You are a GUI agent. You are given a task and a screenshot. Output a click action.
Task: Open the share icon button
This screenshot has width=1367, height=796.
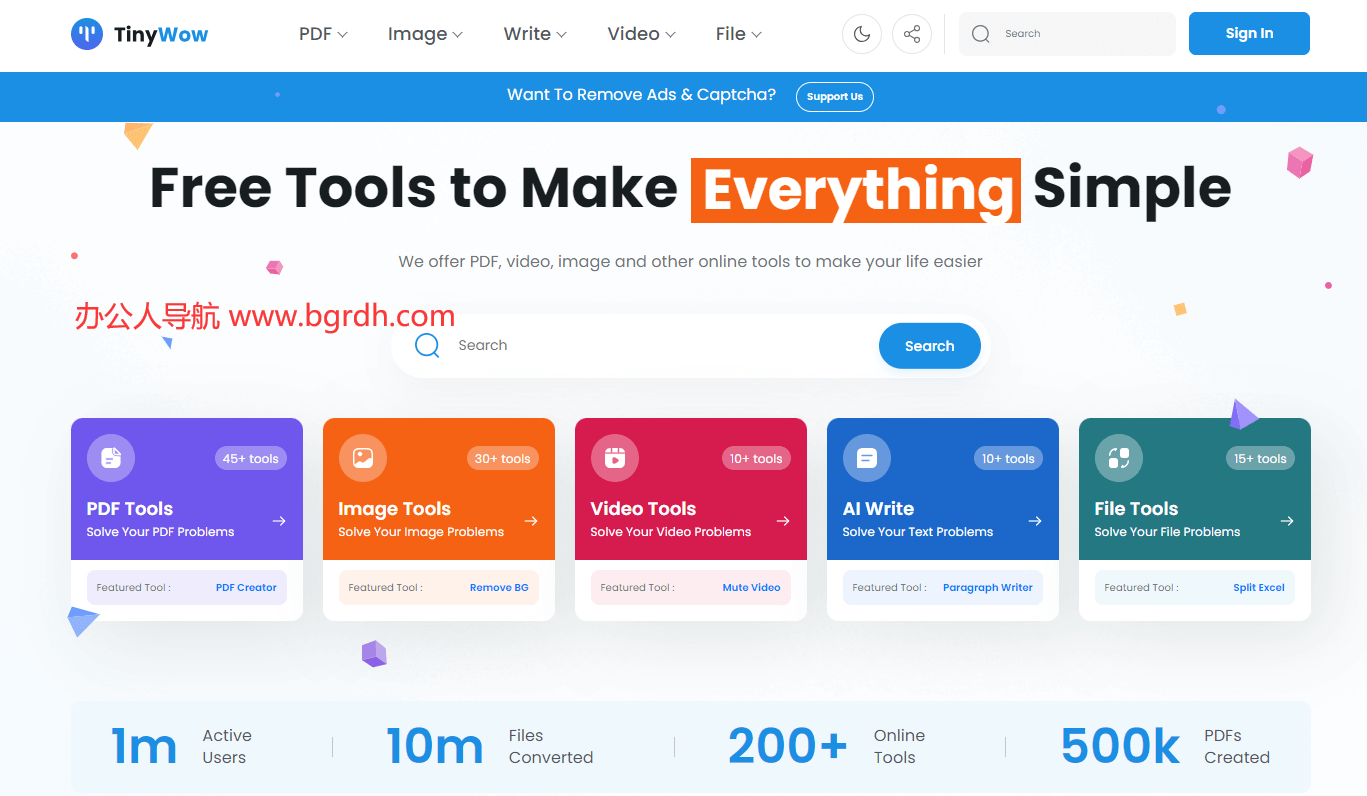coord(912,34)
